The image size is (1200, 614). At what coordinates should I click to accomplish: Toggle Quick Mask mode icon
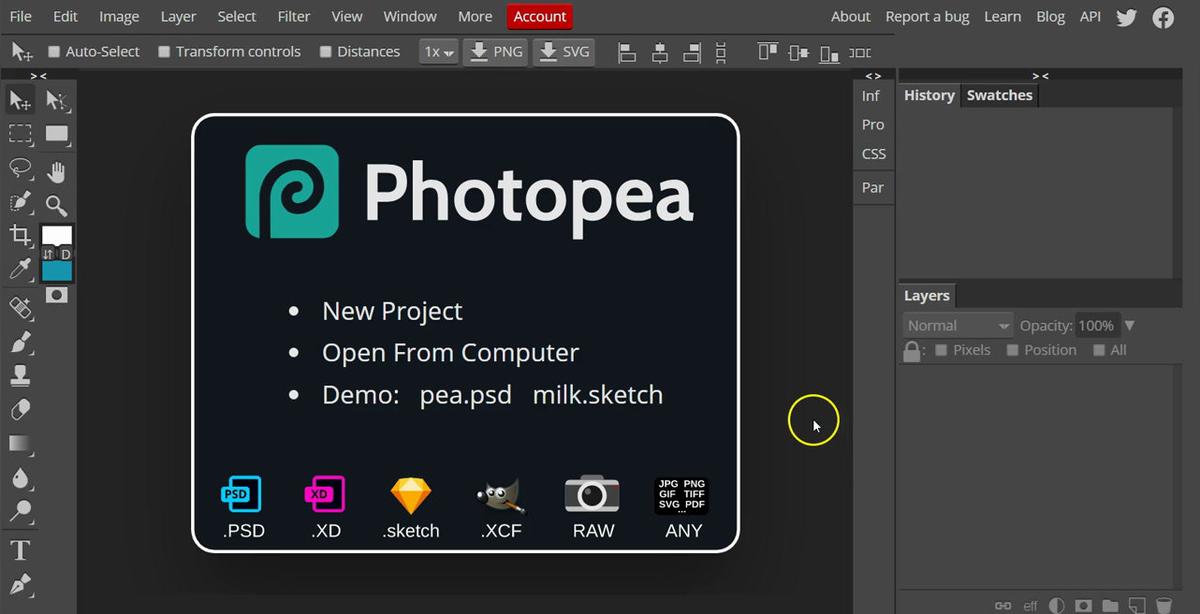click(57, 295)
